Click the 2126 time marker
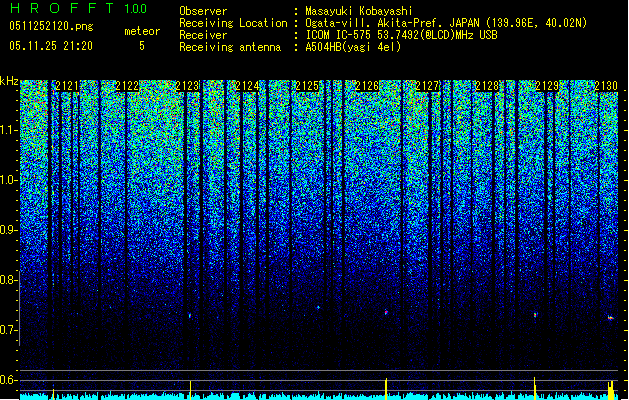 tap(367, 86)
